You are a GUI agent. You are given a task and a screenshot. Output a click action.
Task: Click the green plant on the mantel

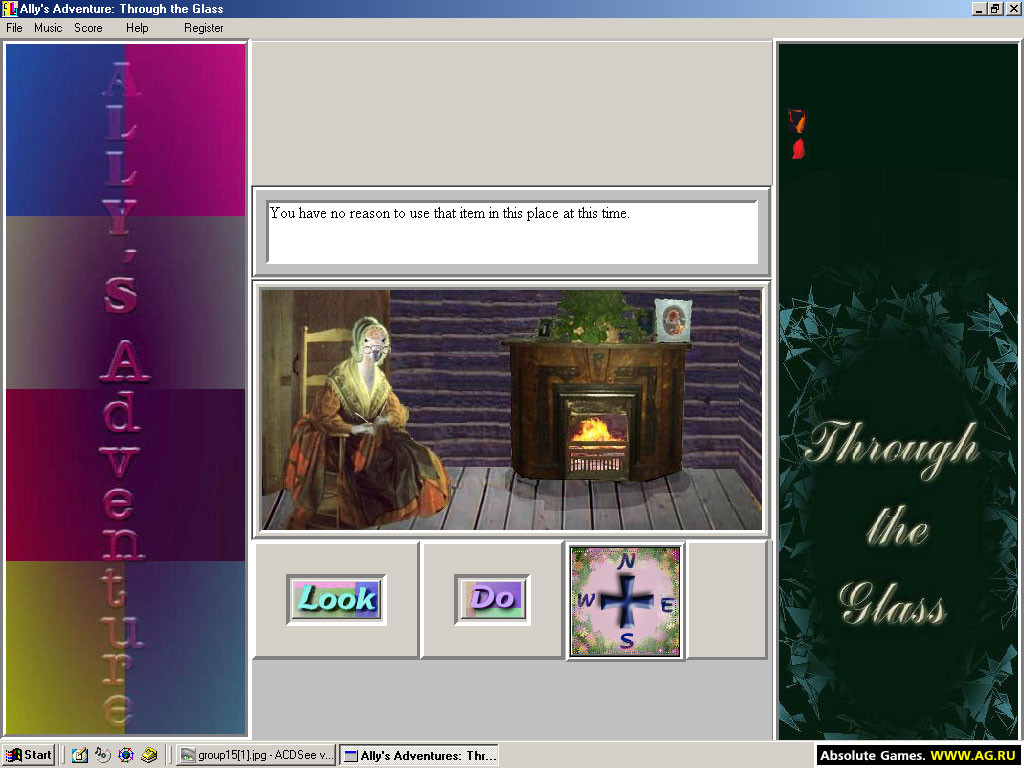coord(595,316)
